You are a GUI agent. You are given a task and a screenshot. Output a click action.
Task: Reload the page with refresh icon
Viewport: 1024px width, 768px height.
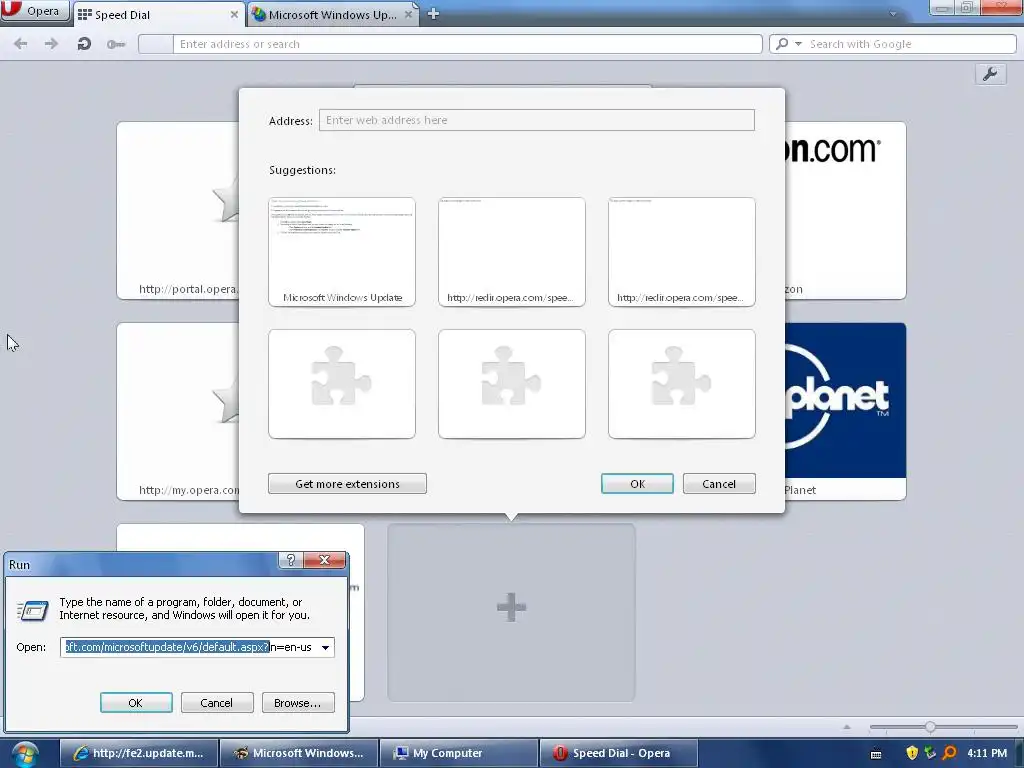click(84, 44)
